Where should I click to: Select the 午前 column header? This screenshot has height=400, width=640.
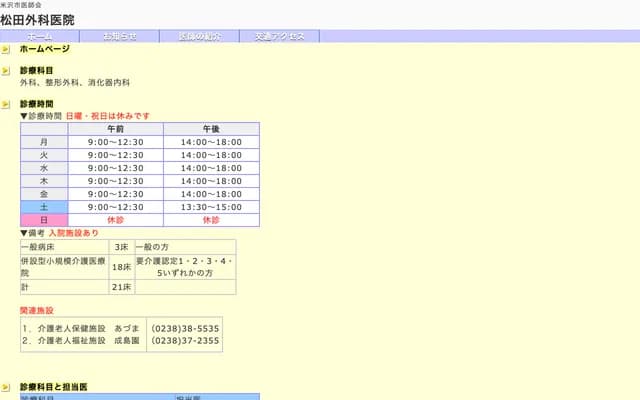pos(116,129)
